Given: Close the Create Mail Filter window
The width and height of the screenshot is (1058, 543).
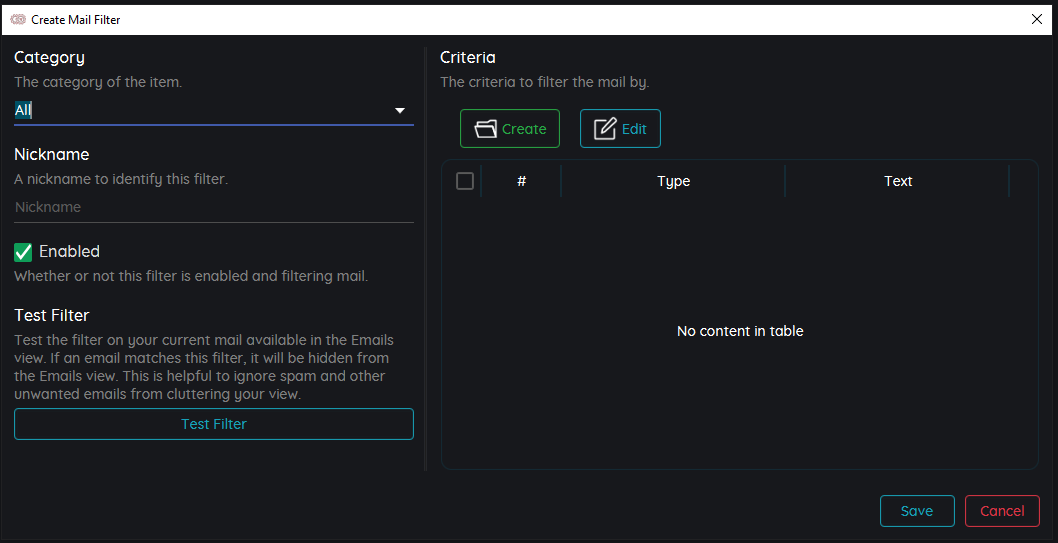Looking at the screenshot, I should click(x=1037, y=19).
